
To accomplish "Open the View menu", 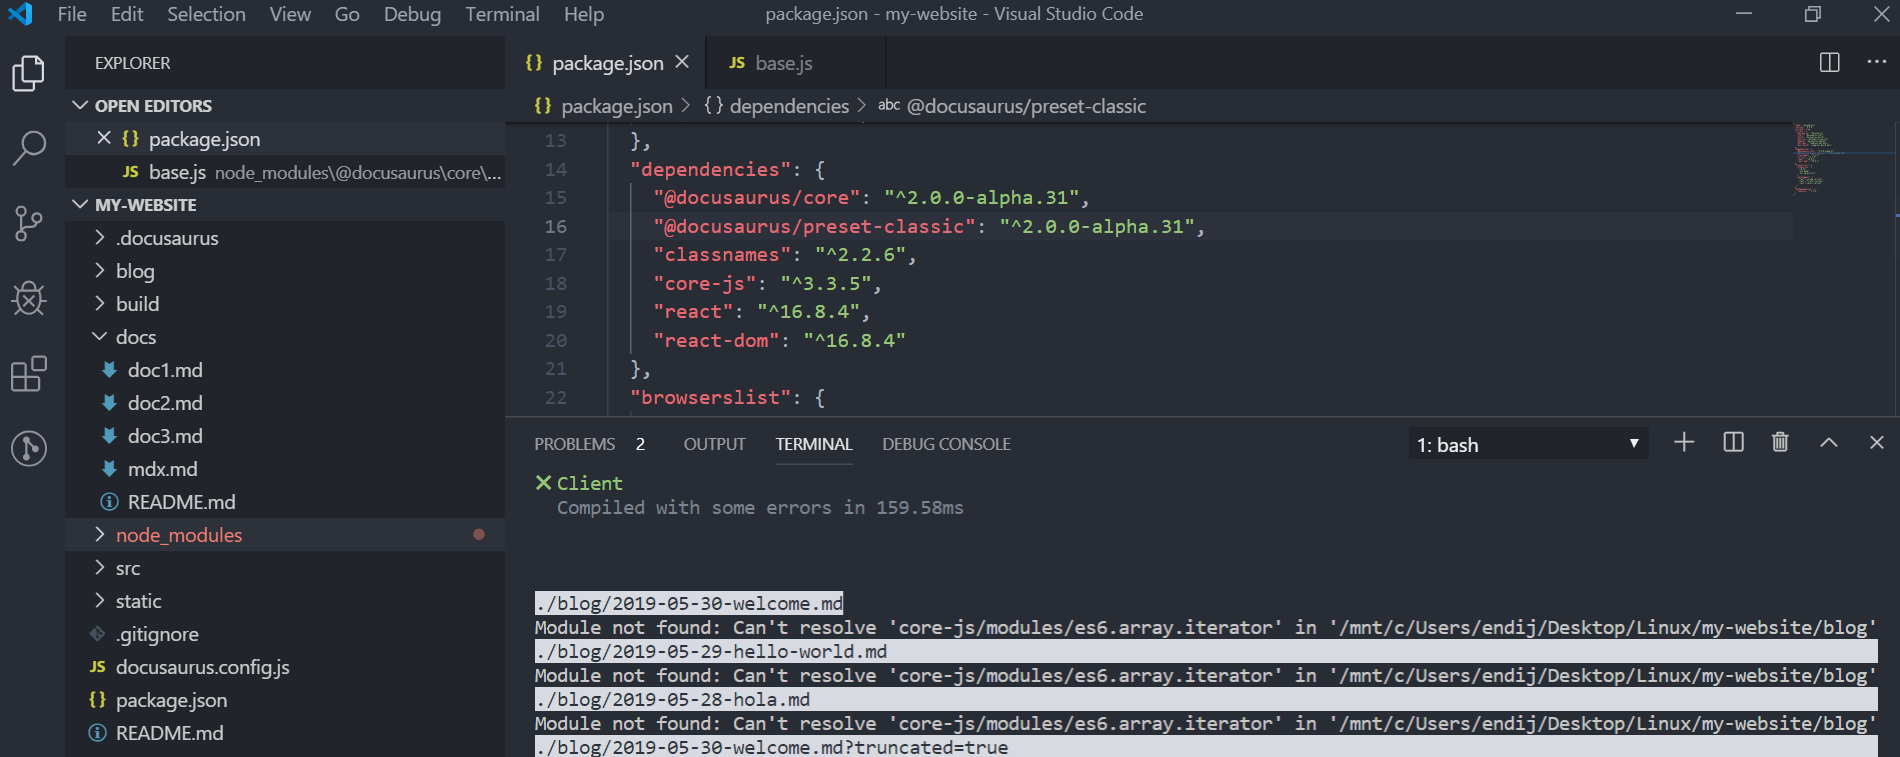I will pyautogui.click(x=290, y=14).
